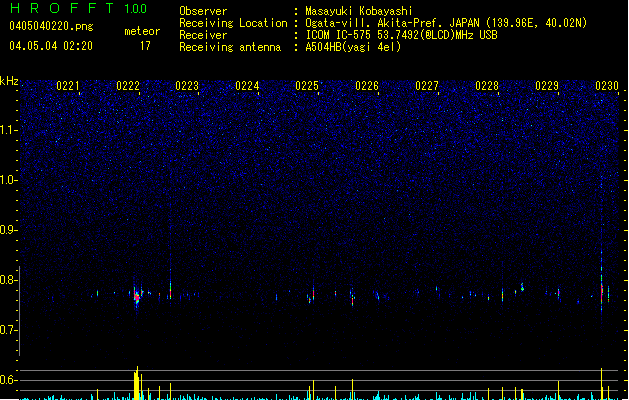Click the 0223 time marker
This screenshot has height=400, width=629.
[187, 86]
